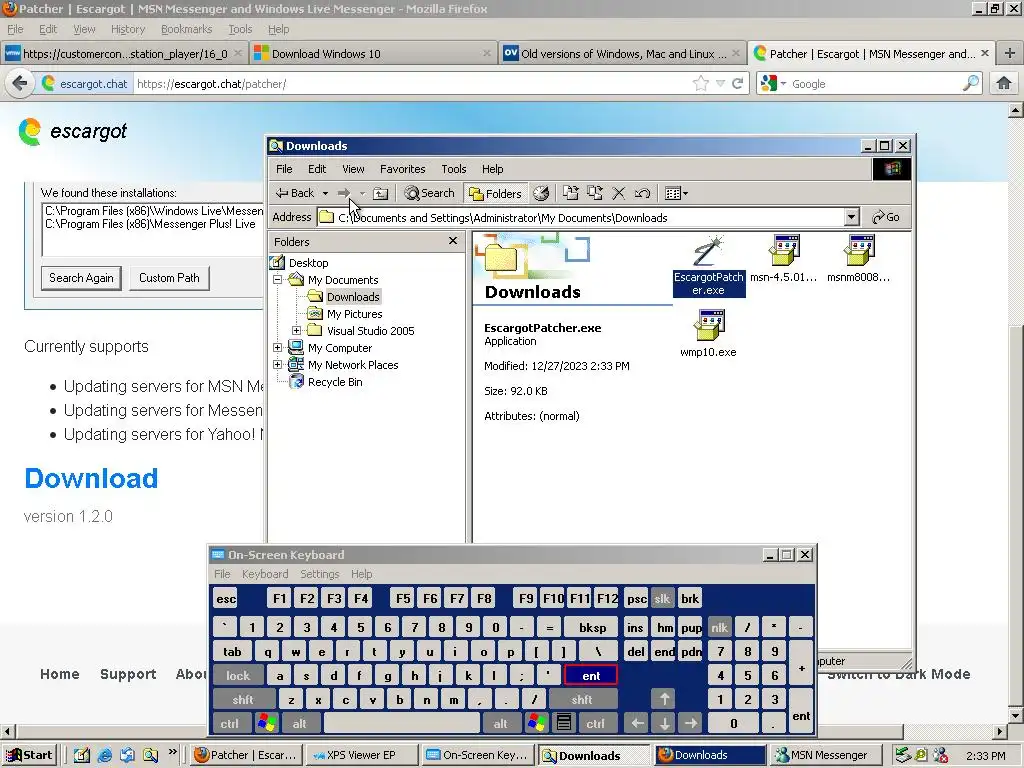Click the Internet Explorer quick launch icon
Viewport: 1024px width, 768px height.
coord(104,756)
